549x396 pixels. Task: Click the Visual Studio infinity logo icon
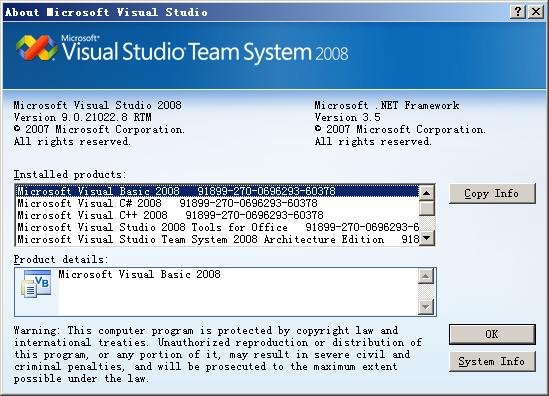tap(36, 48)
